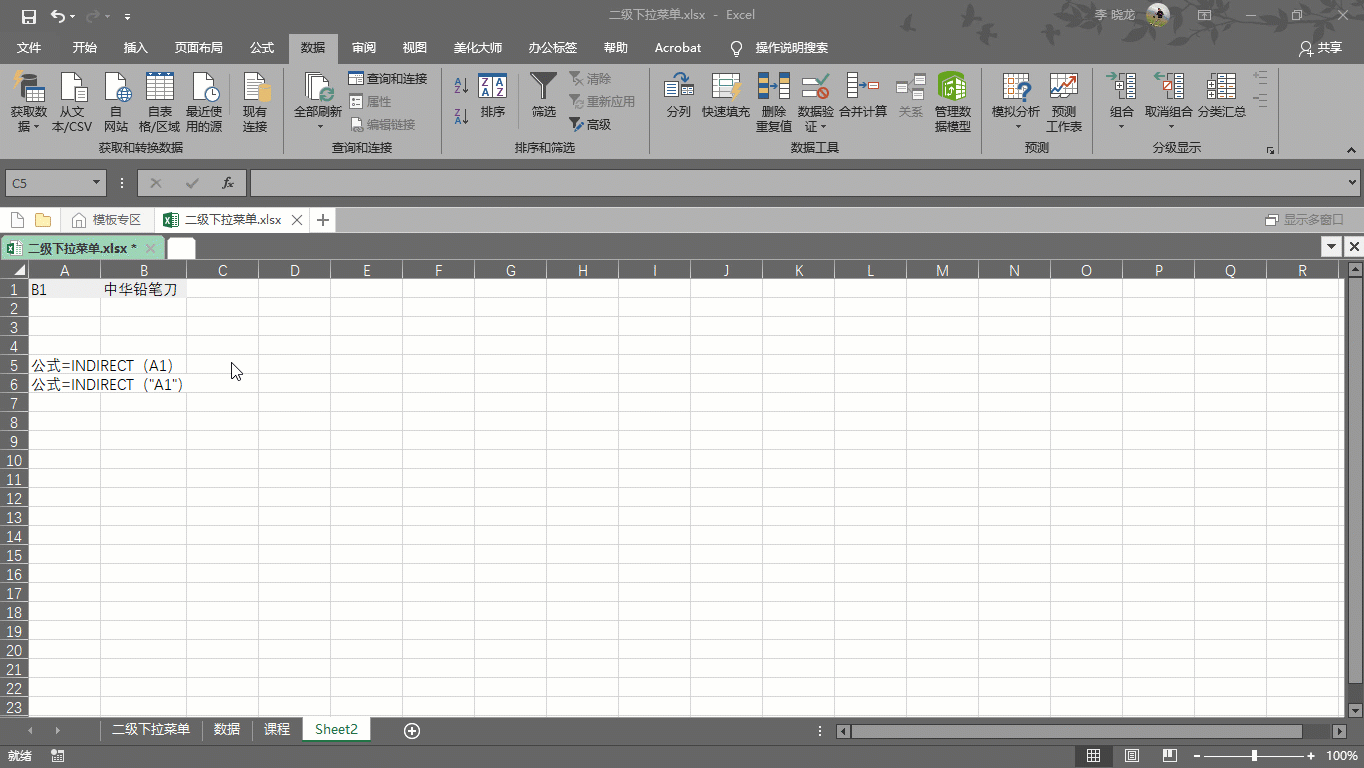Add a new sheet button
Viewport: 1364px width, 768px height.
point(411,731)
